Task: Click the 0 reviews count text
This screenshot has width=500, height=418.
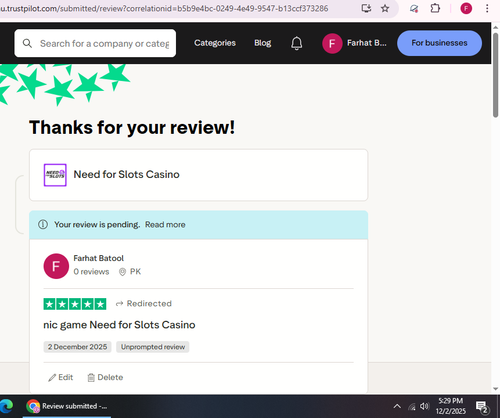Action: tap(91, 272)
